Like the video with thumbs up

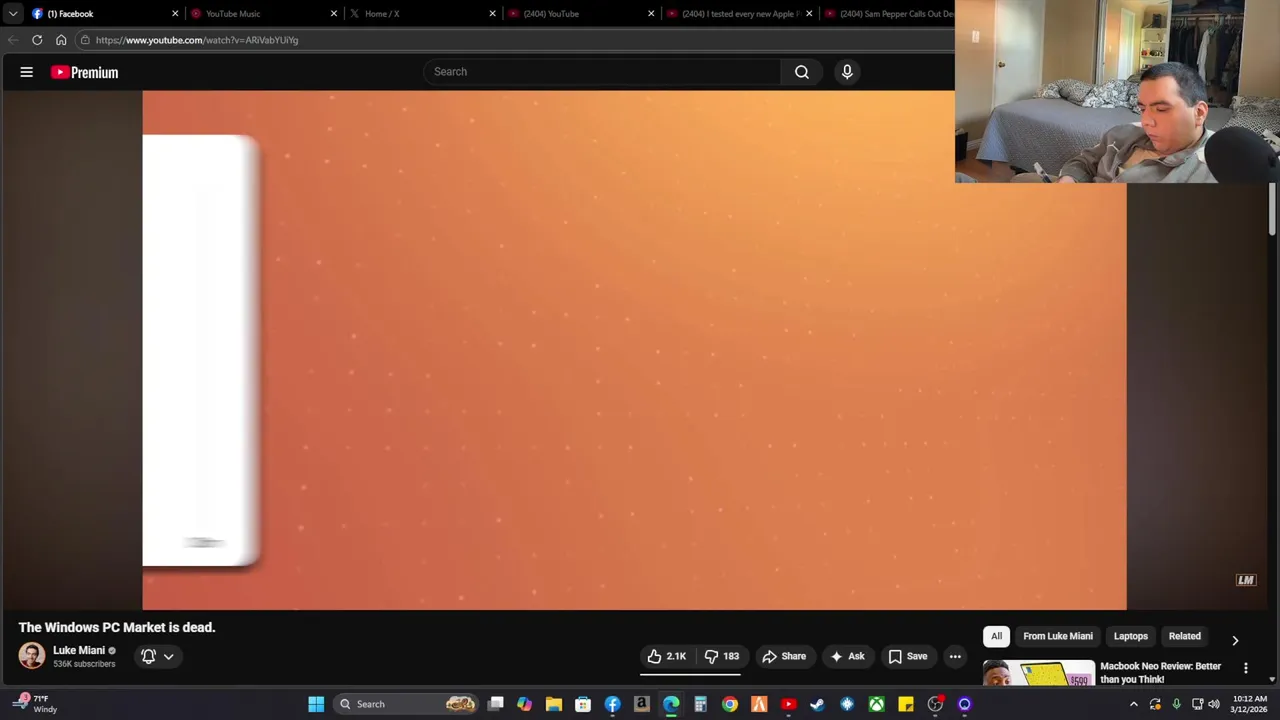667,656
